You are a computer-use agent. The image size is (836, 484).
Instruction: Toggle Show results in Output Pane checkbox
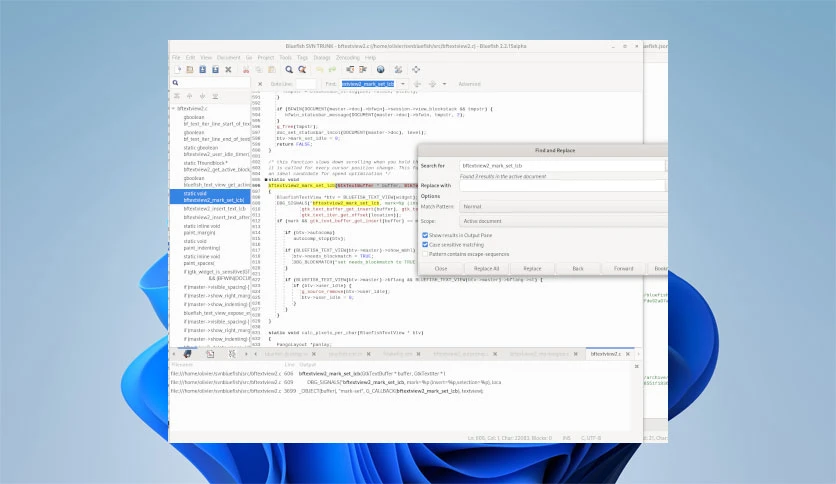pyautogui.click(x=425, y=235)
